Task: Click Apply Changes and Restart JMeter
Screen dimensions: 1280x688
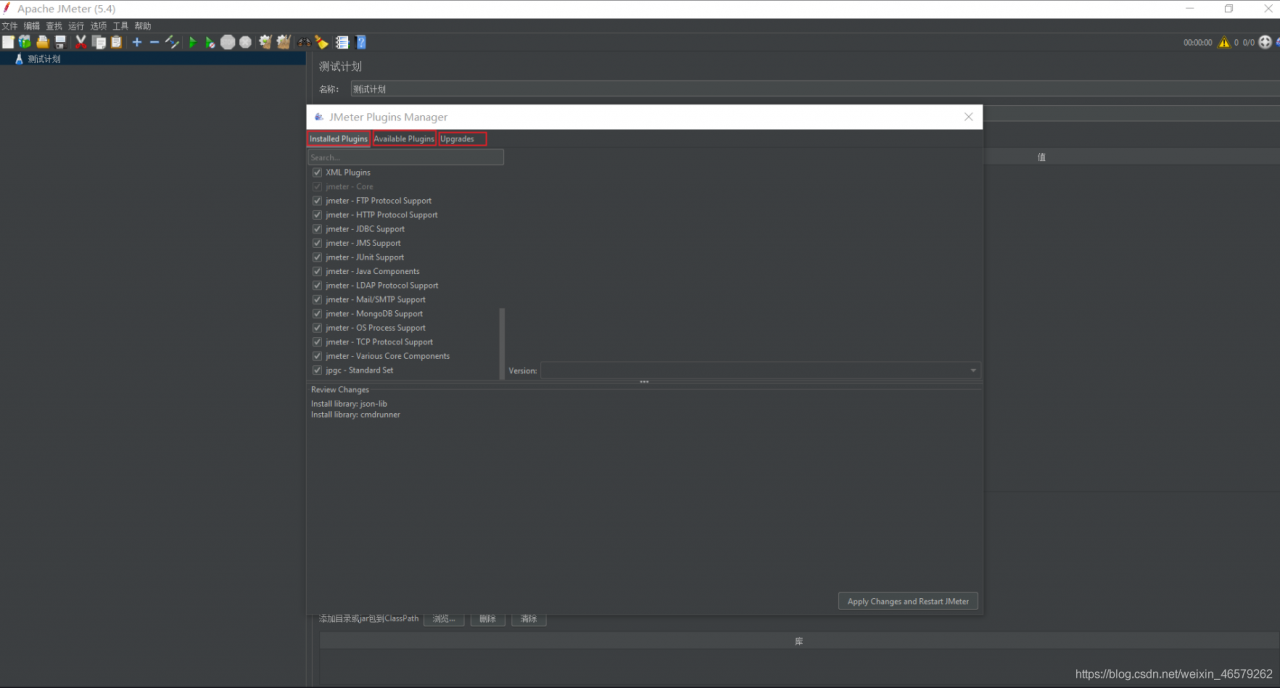Action: 908,601
